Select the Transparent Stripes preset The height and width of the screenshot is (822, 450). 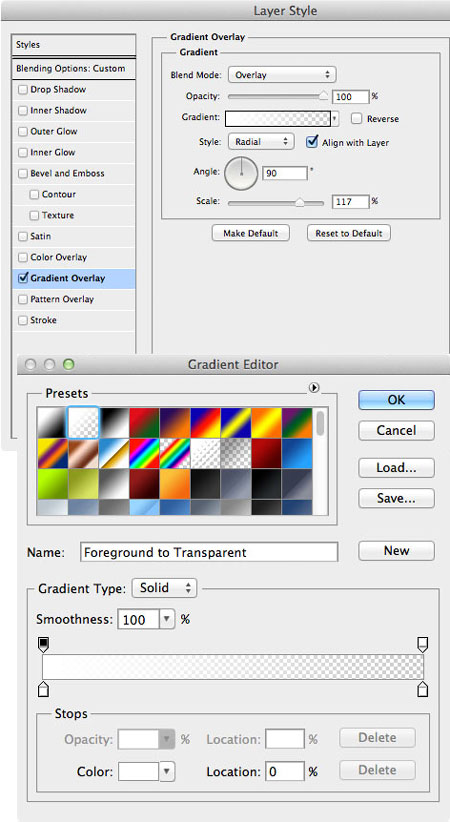[206, 453]
